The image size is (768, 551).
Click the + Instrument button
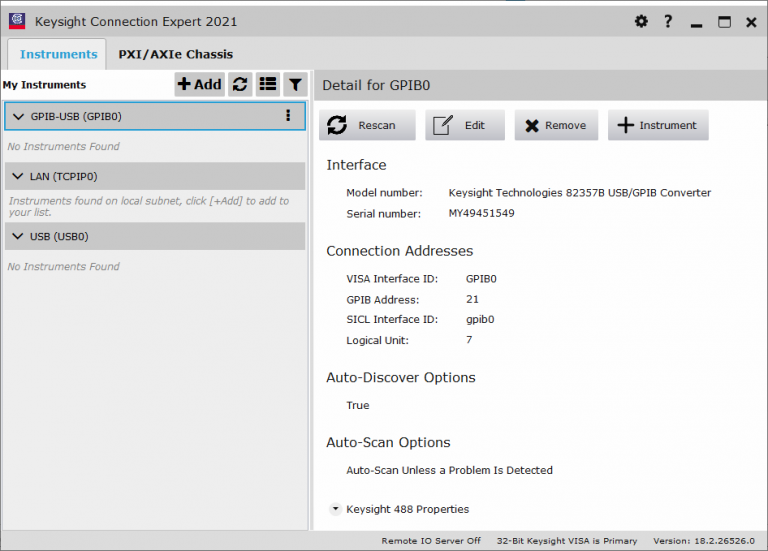coord(657,125)
